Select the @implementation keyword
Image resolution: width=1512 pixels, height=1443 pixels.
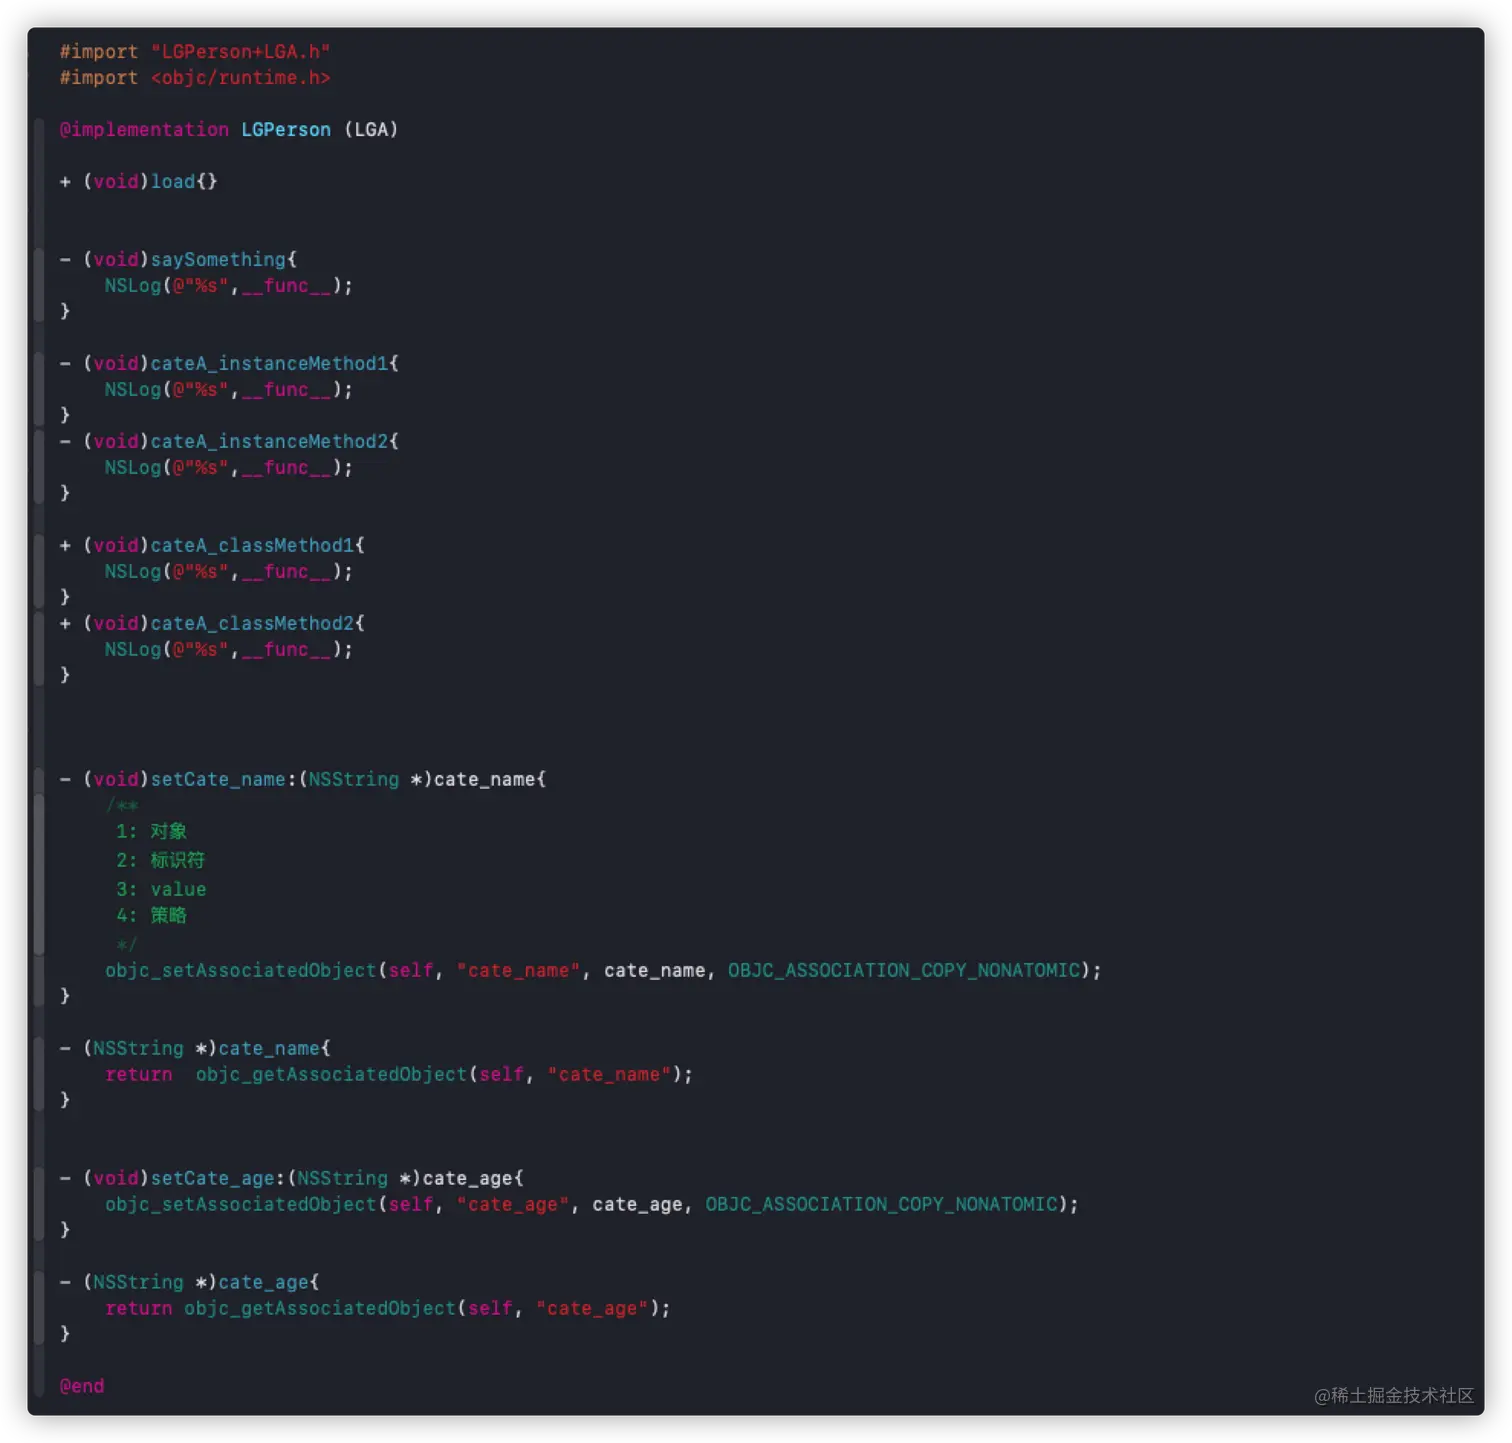pos(144,130)
